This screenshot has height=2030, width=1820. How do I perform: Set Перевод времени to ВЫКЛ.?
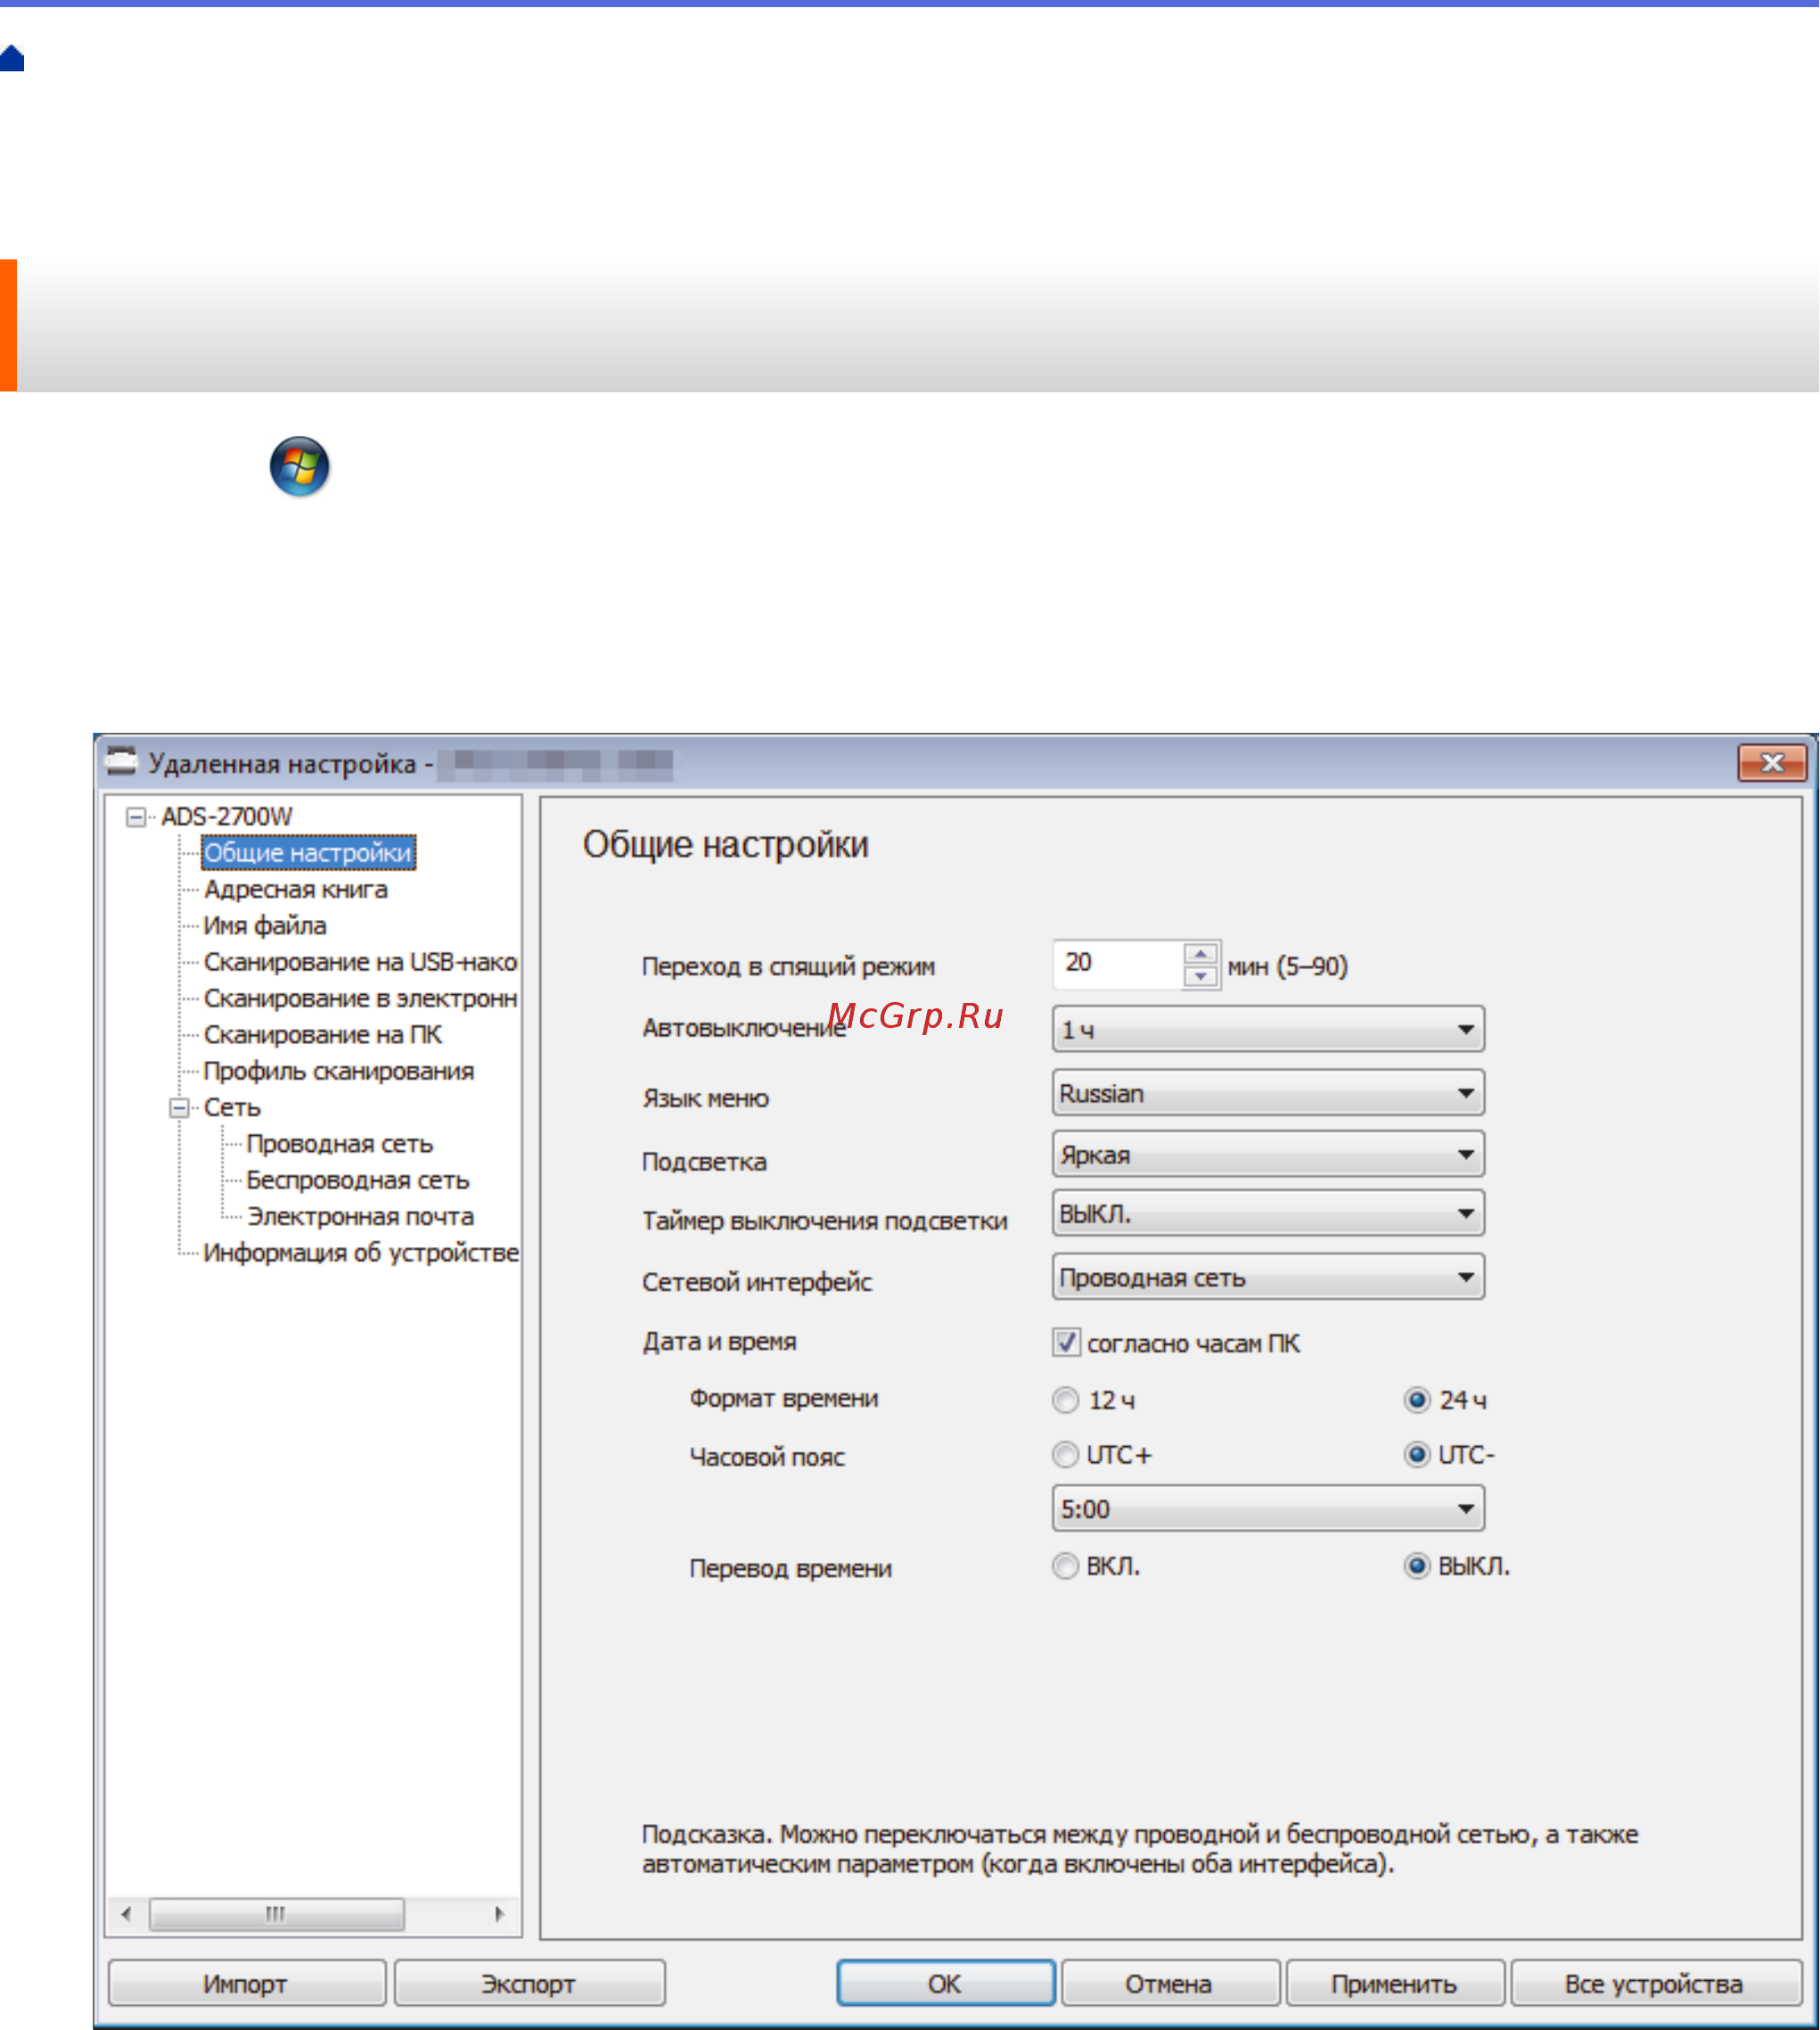[1417, 1565]
